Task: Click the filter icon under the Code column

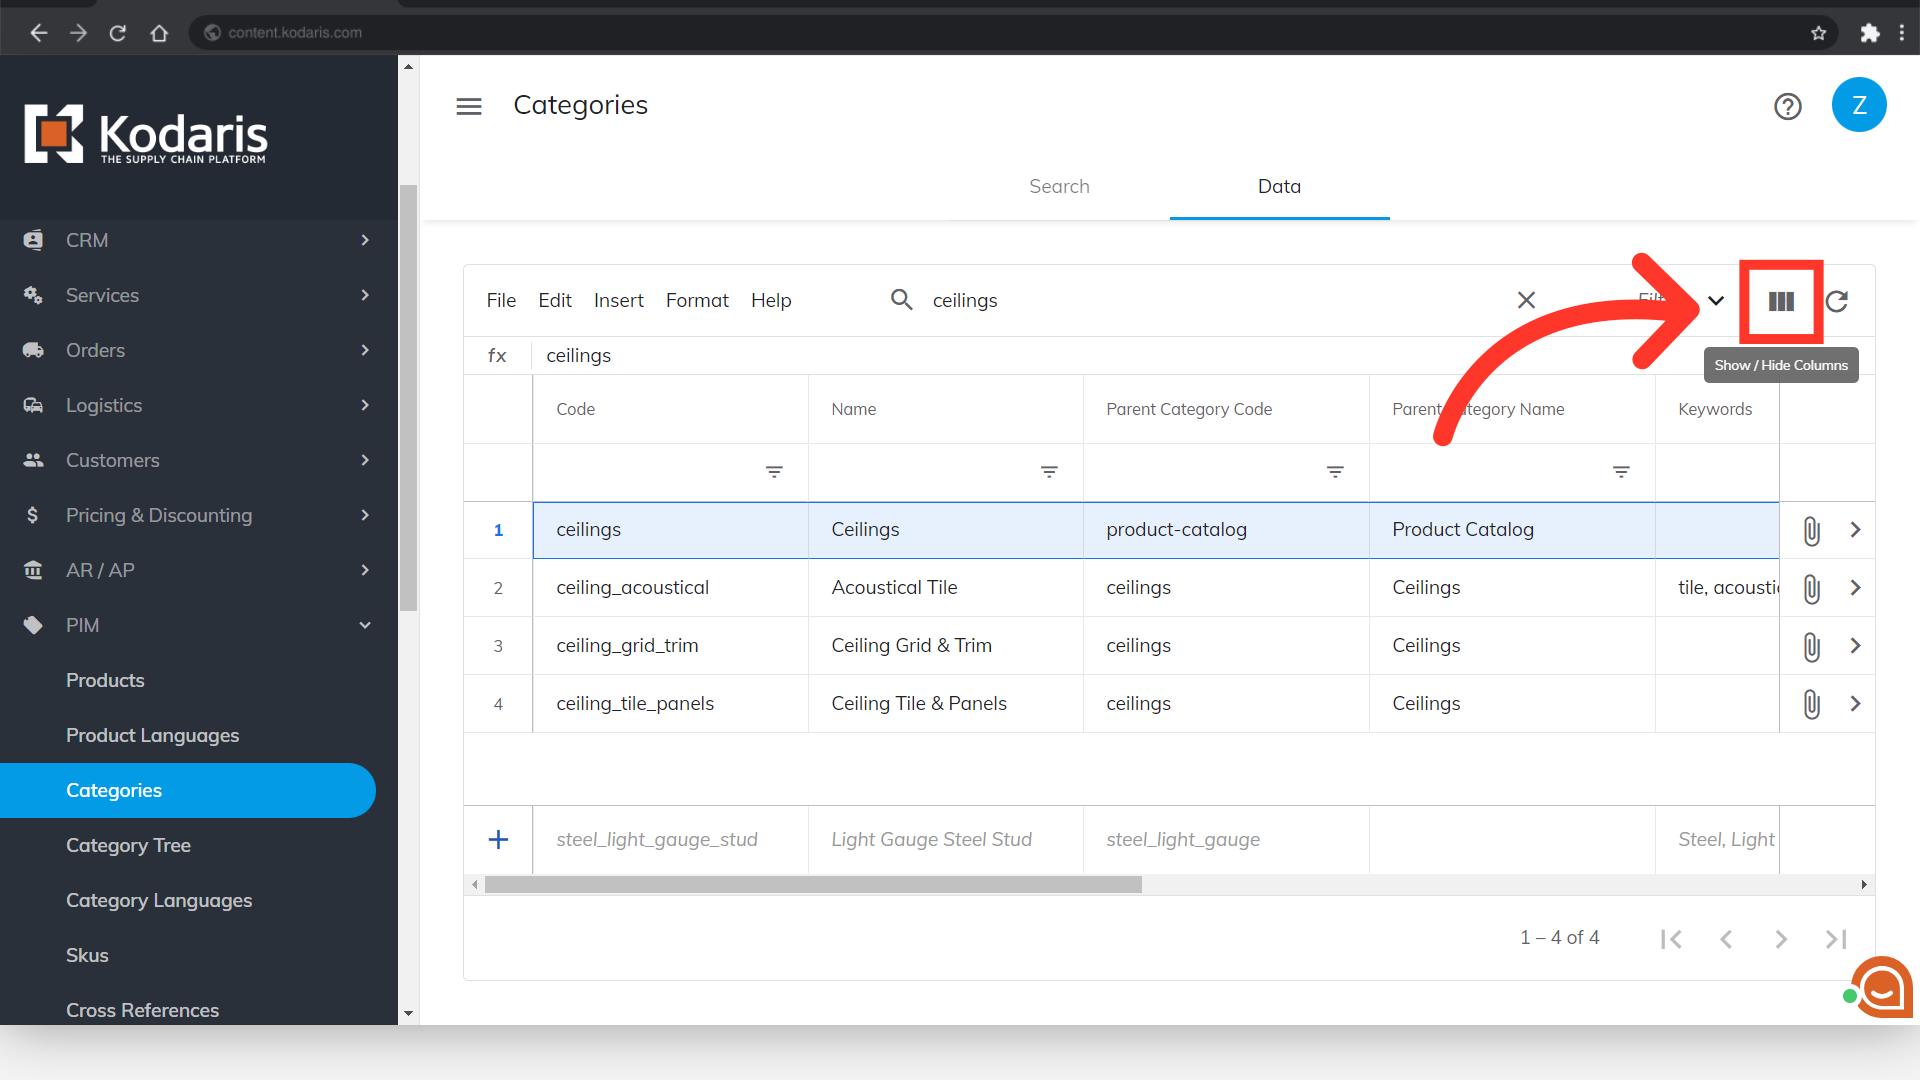Action: pos(774,472)
